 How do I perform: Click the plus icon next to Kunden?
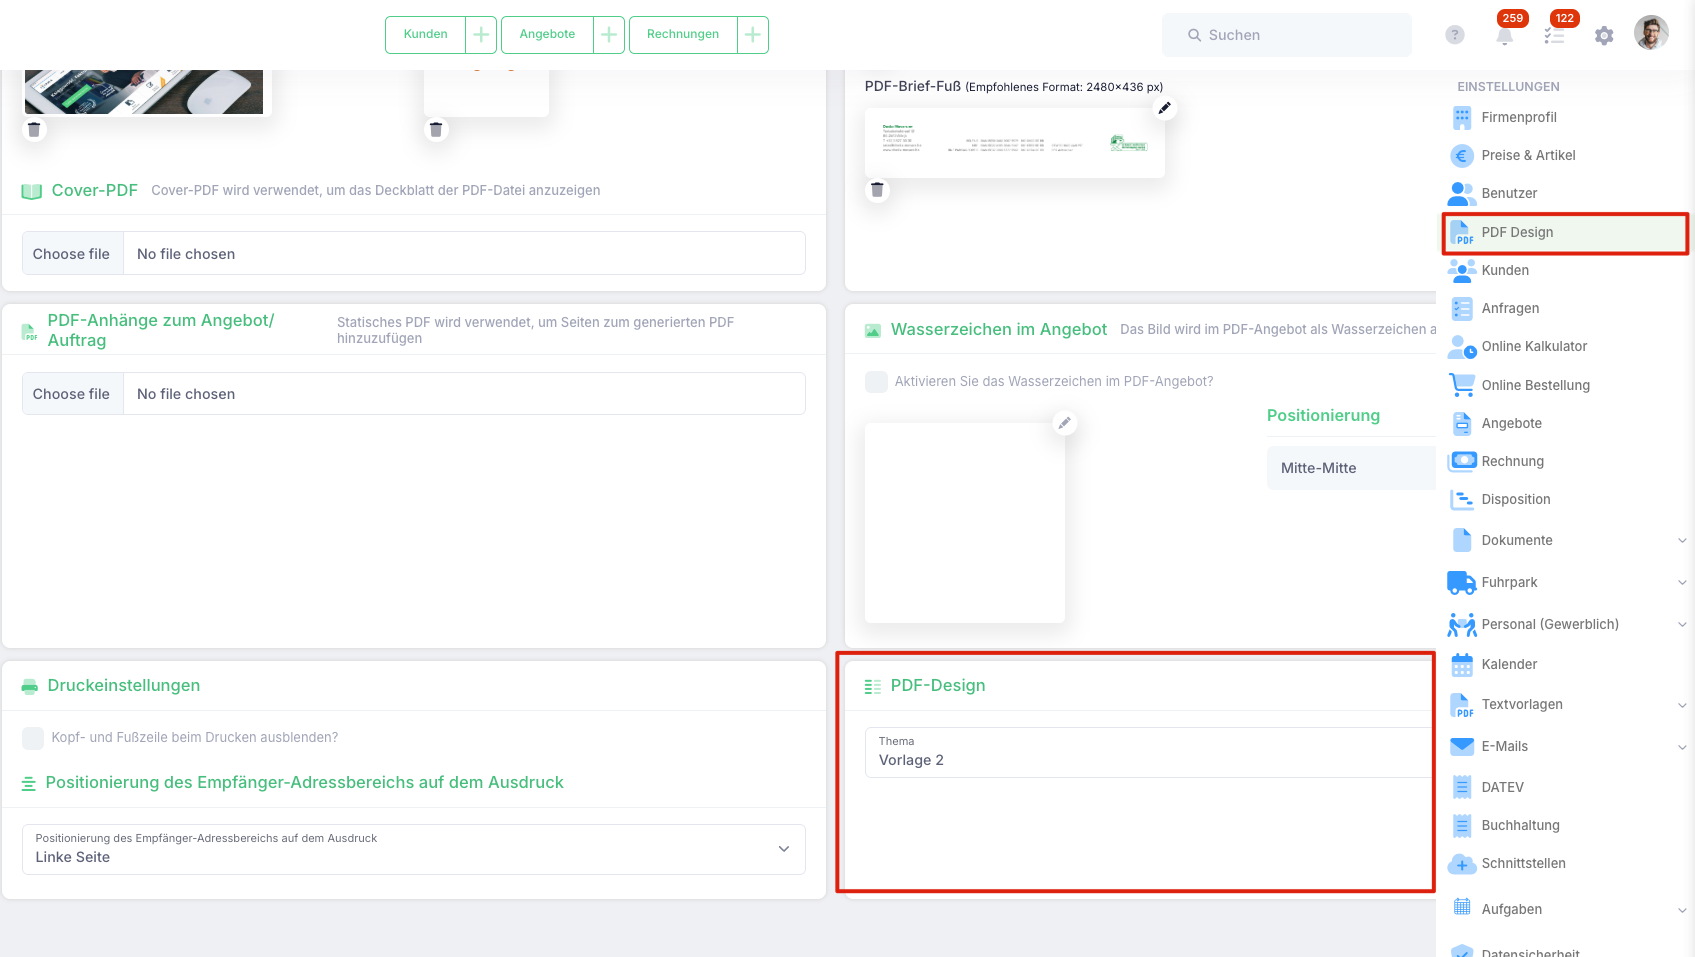(481, 35)
